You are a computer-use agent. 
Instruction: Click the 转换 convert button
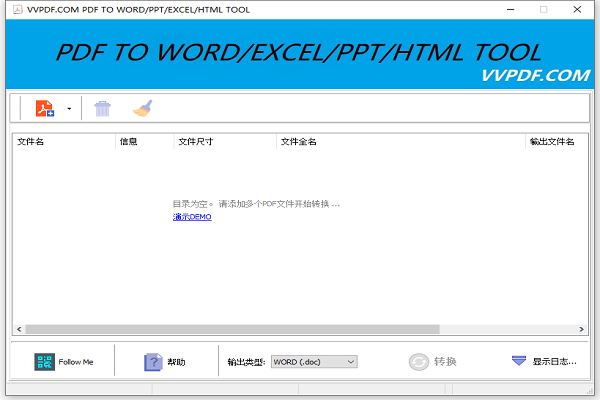pyautogui.click(x=432, y=362)
